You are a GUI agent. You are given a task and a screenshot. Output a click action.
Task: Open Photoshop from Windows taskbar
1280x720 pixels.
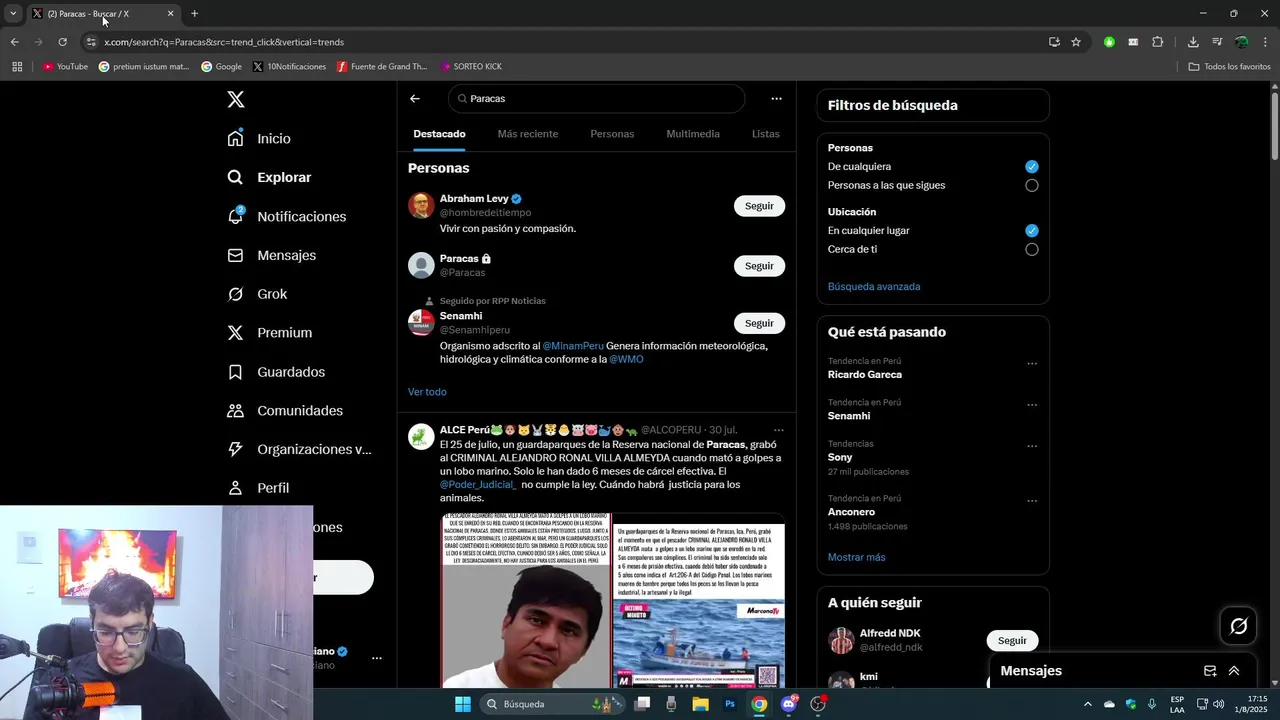tap(730, 704)
